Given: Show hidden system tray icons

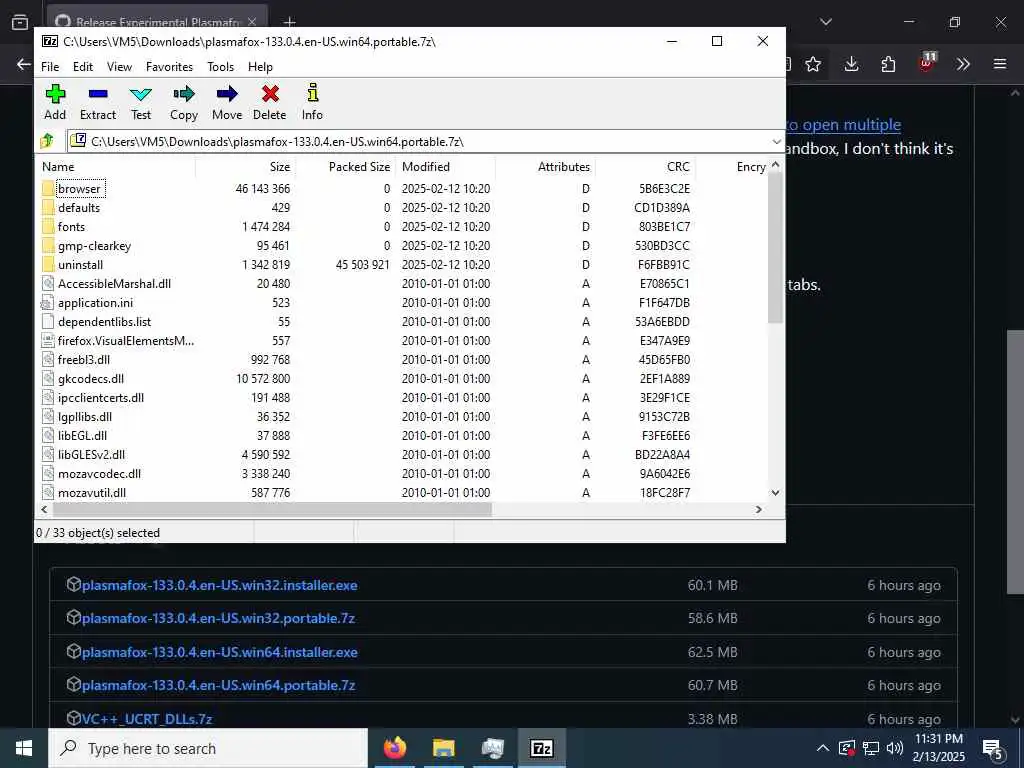Looking at the screenshot, I should (823, 748).
